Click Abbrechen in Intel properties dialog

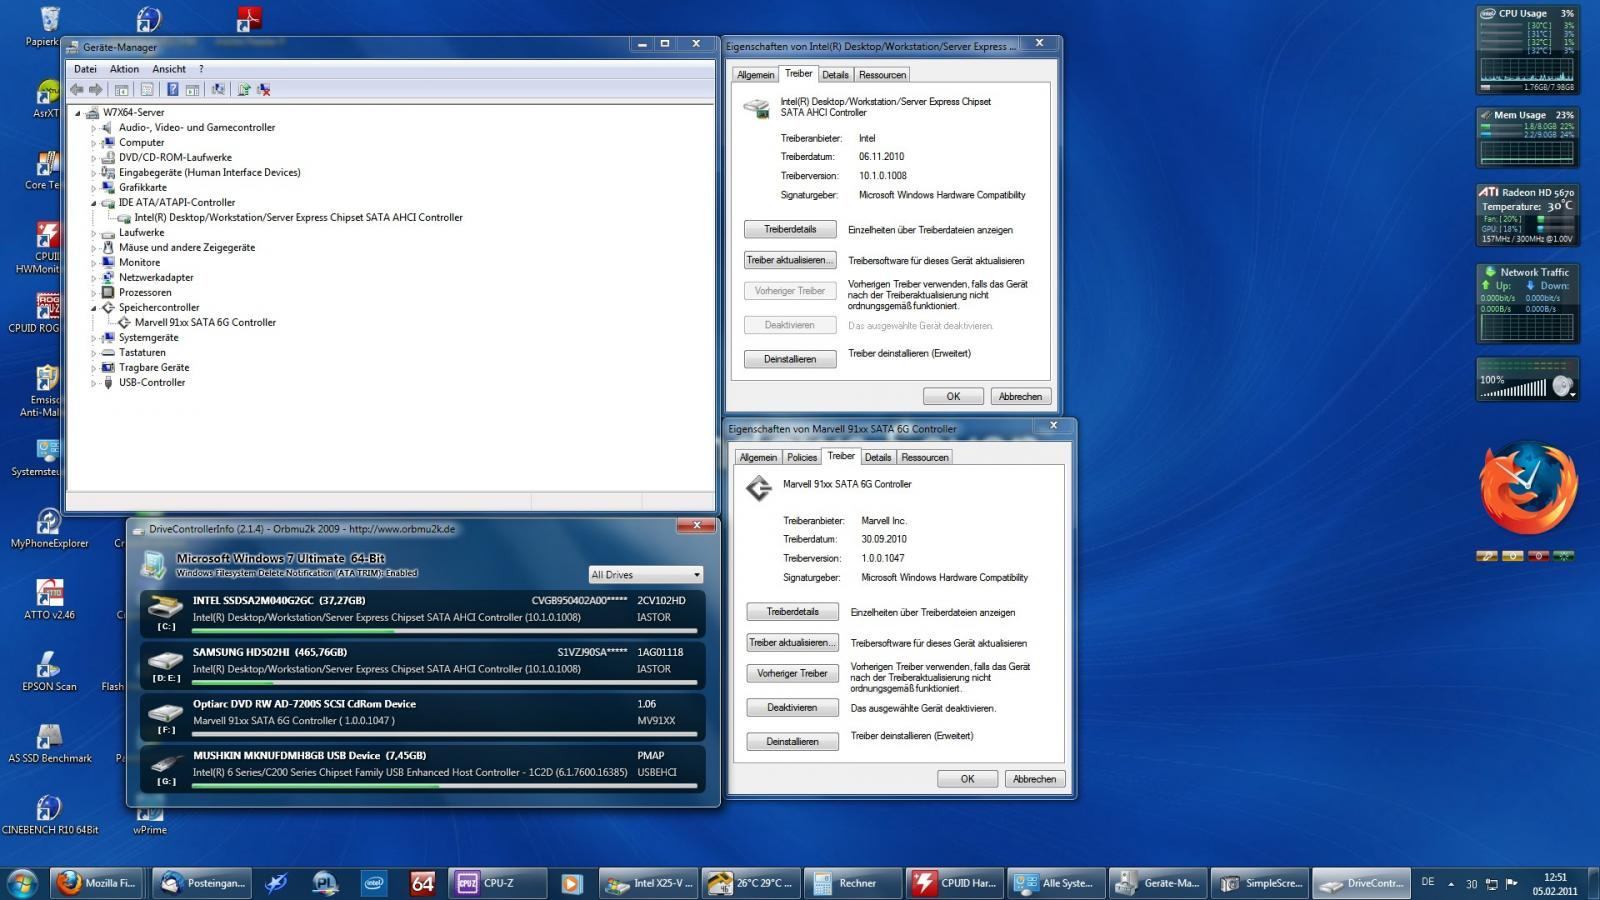coord(1020,396)
